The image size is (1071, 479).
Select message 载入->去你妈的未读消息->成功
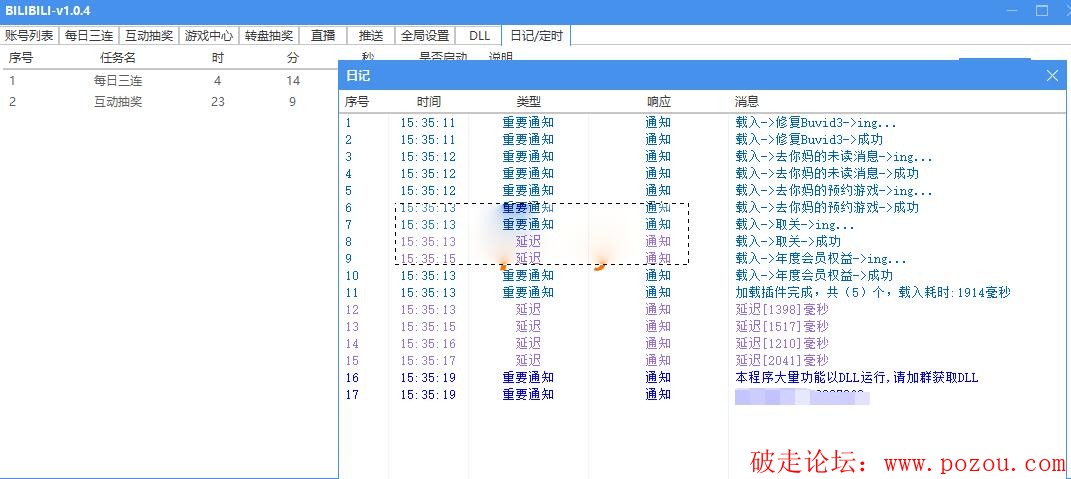coord(827,174)
